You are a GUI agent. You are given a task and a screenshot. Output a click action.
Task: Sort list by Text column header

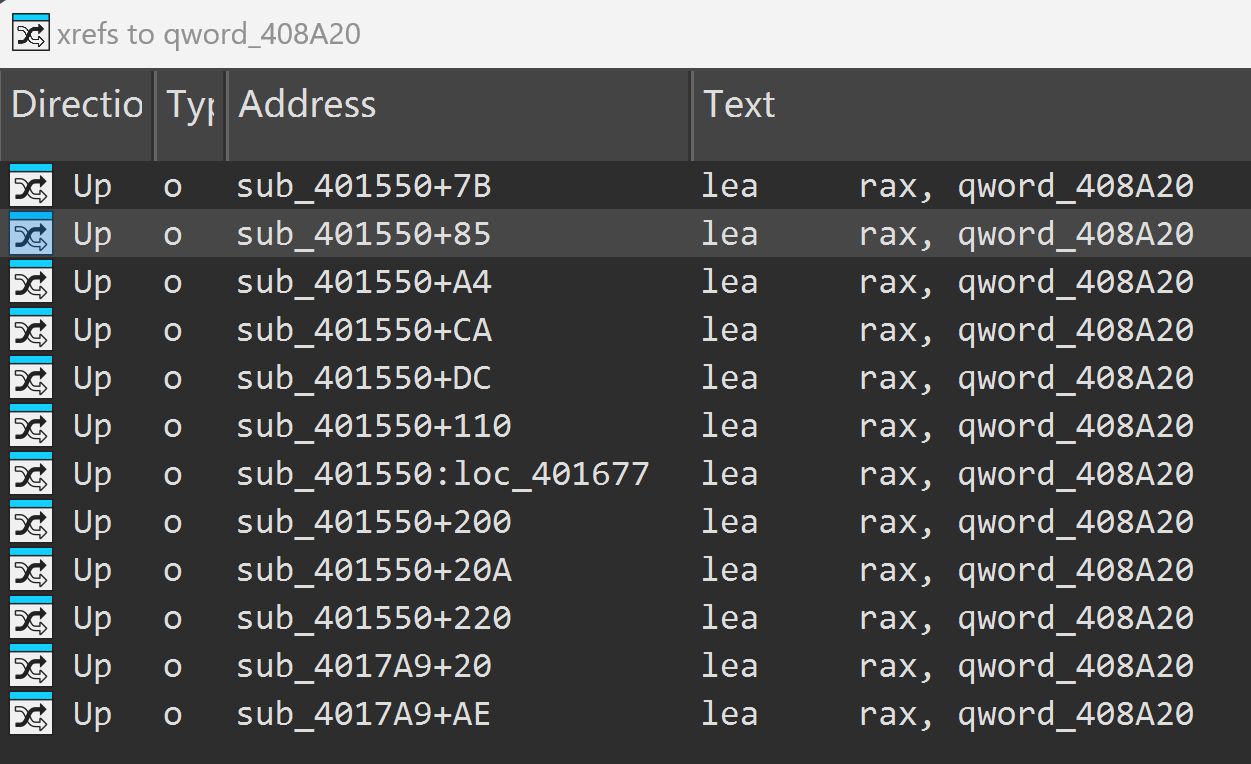point(739,105)
